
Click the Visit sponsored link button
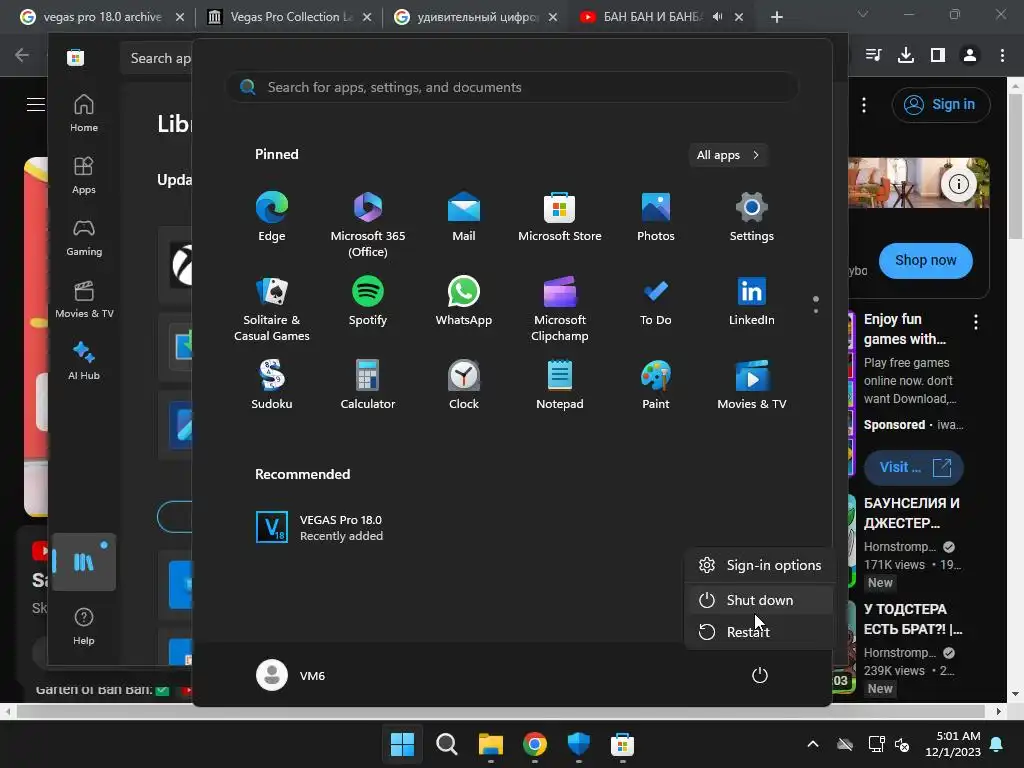point(914,468)
